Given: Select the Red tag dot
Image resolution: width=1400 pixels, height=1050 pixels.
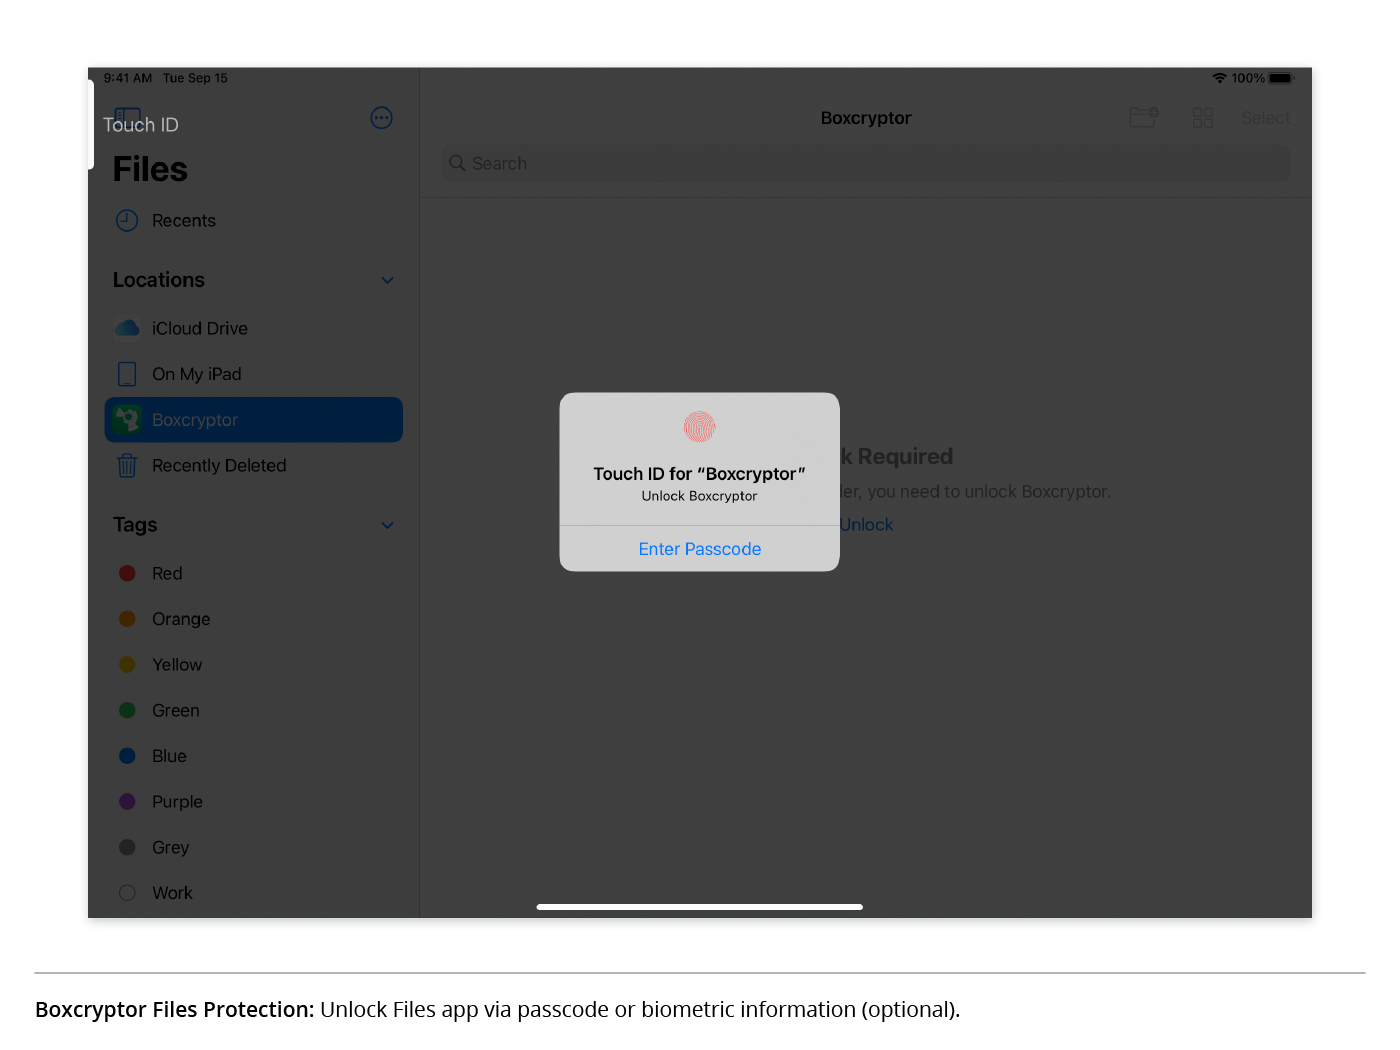Looking at the screenshot, I should pyautogui.click(x=127, y=573).
